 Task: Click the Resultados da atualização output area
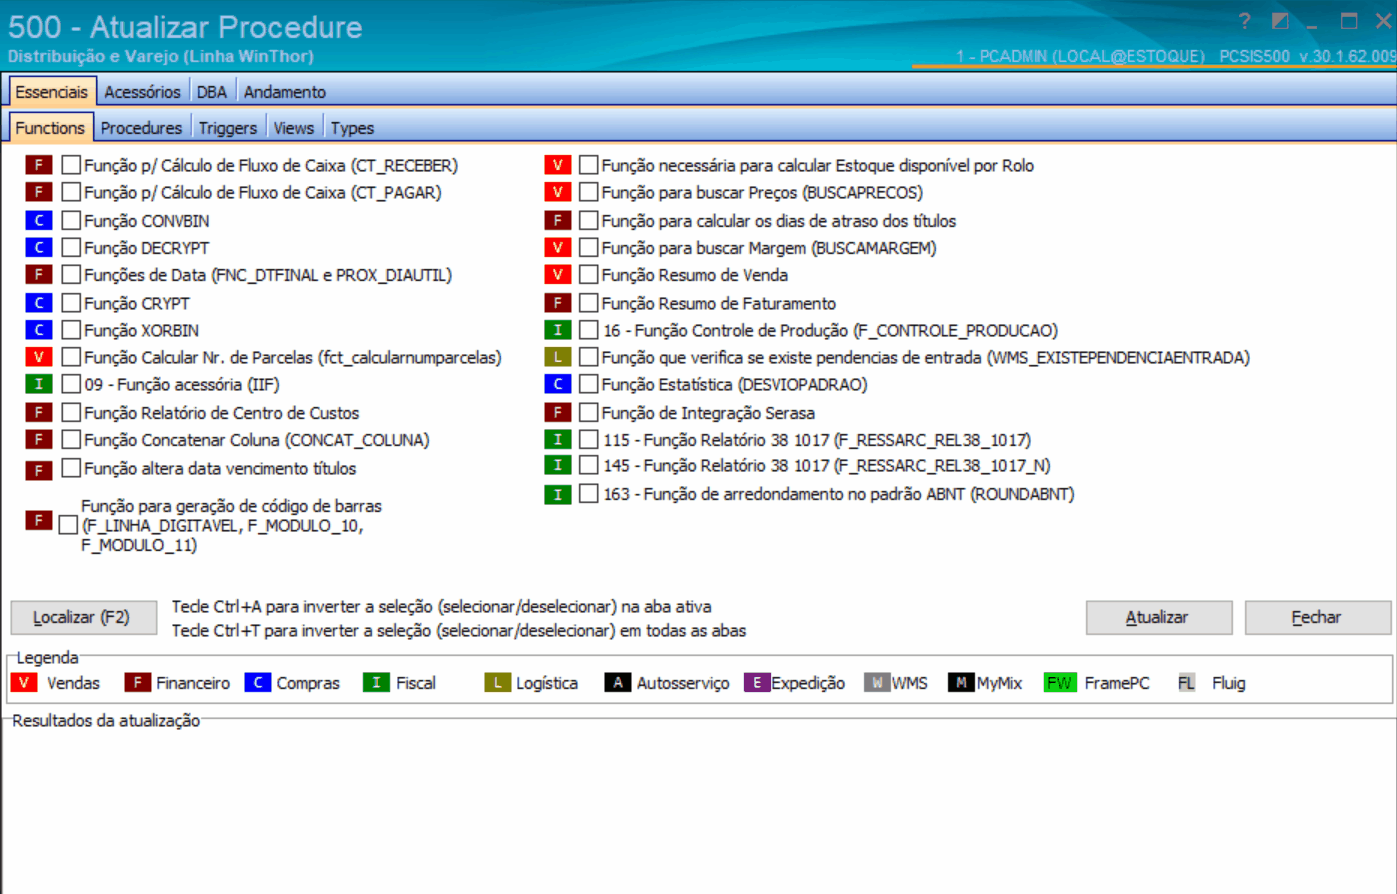698,808
